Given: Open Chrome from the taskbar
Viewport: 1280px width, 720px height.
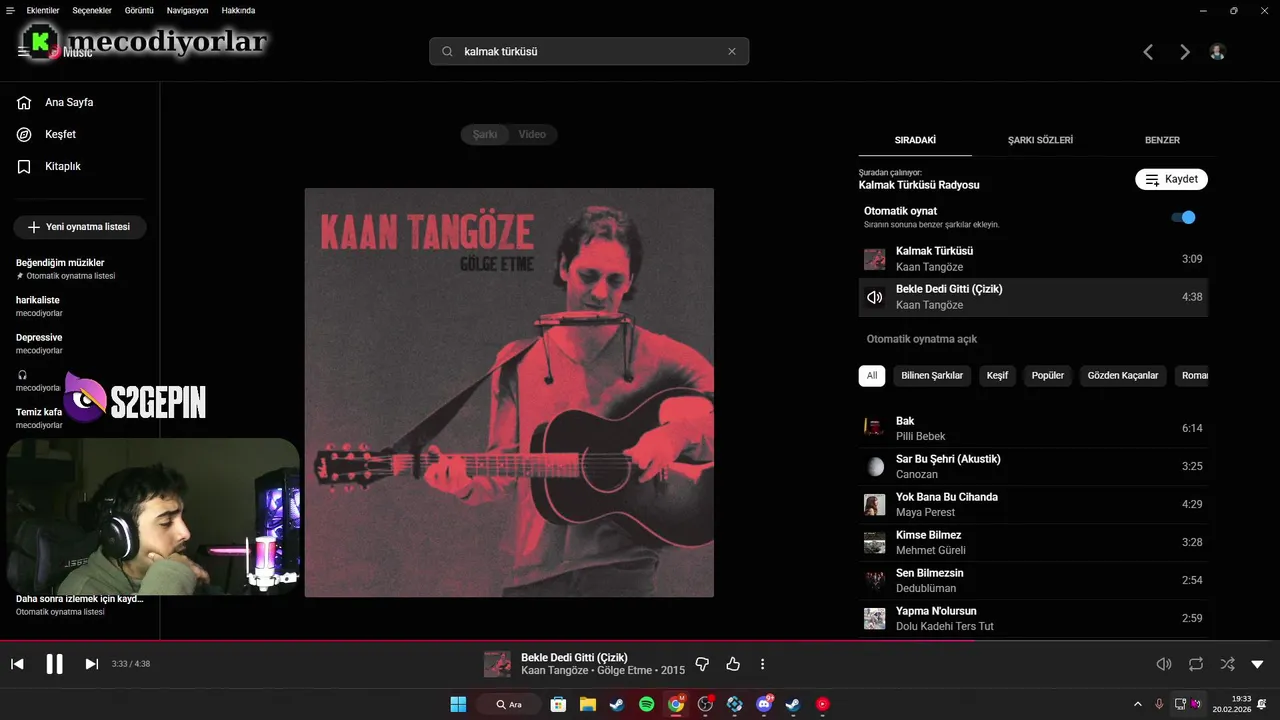Looking at the screenshot, I should [x=676, y=704].
